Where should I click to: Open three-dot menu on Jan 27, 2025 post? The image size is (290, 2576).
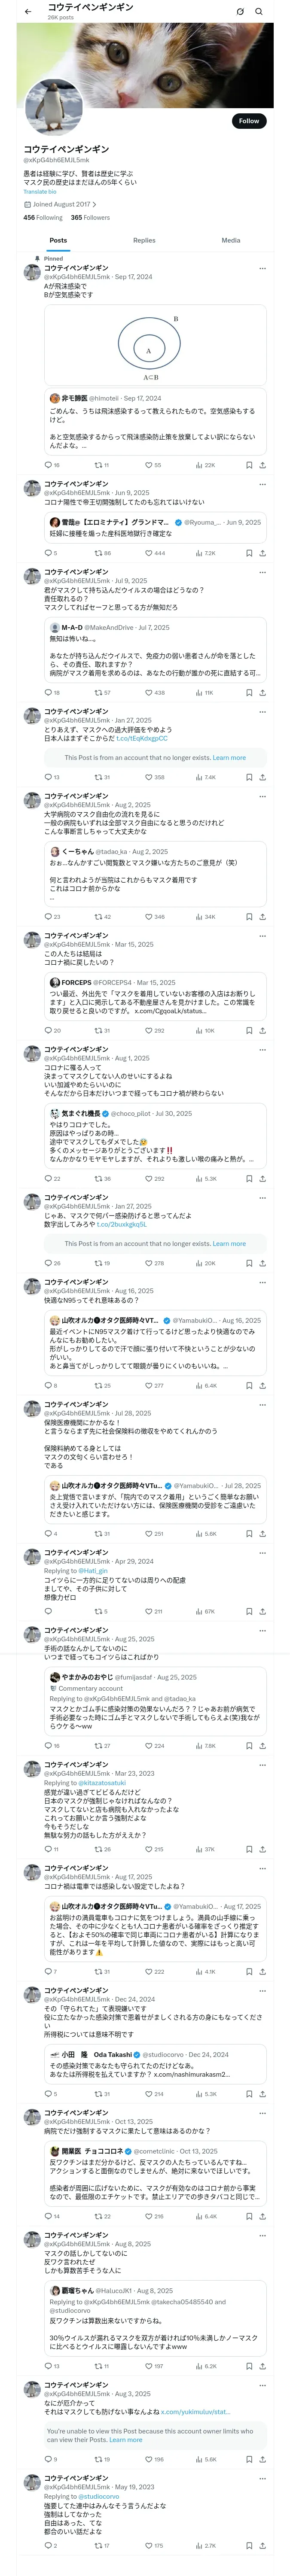click(x=262, y=711)
